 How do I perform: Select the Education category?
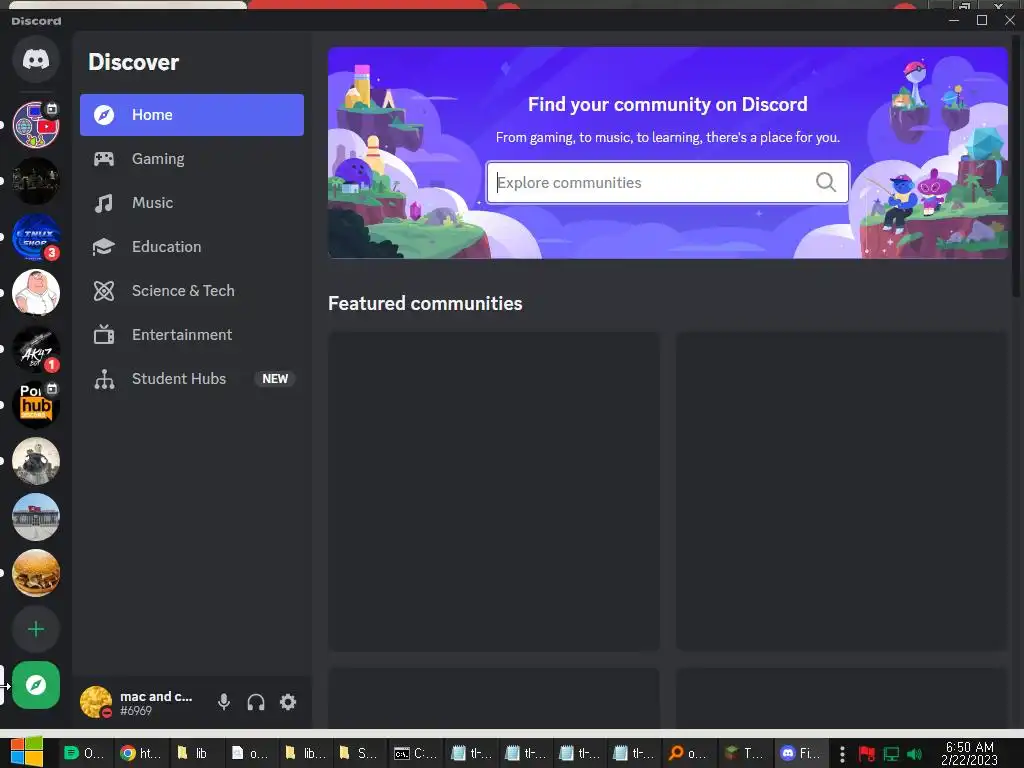(192, 247)
